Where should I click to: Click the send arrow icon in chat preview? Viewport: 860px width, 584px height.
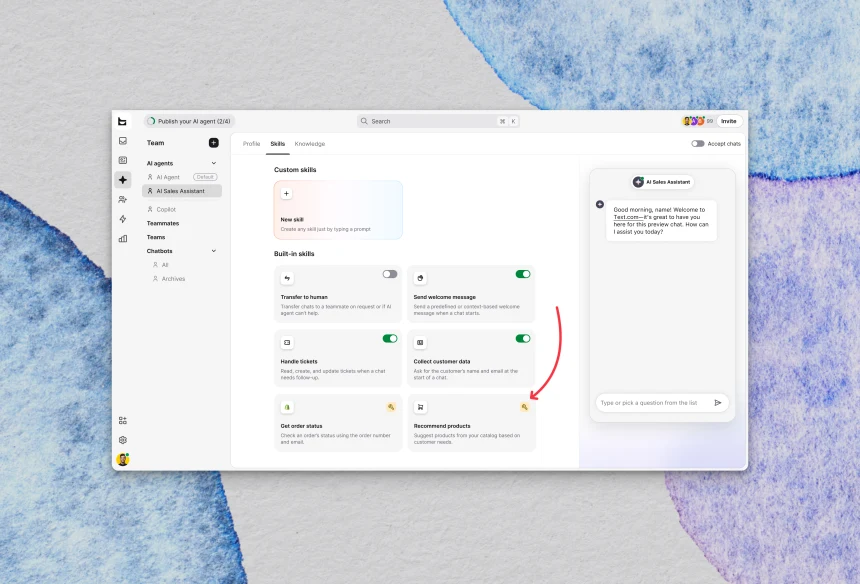(718, 402)
